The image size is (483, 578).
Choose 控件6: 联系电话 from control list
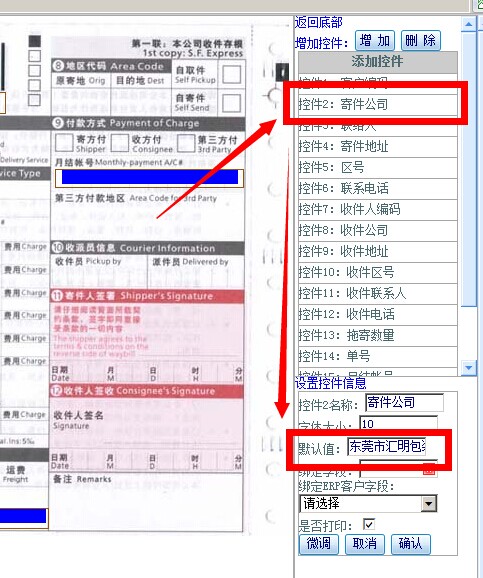(x=378, y=189)
